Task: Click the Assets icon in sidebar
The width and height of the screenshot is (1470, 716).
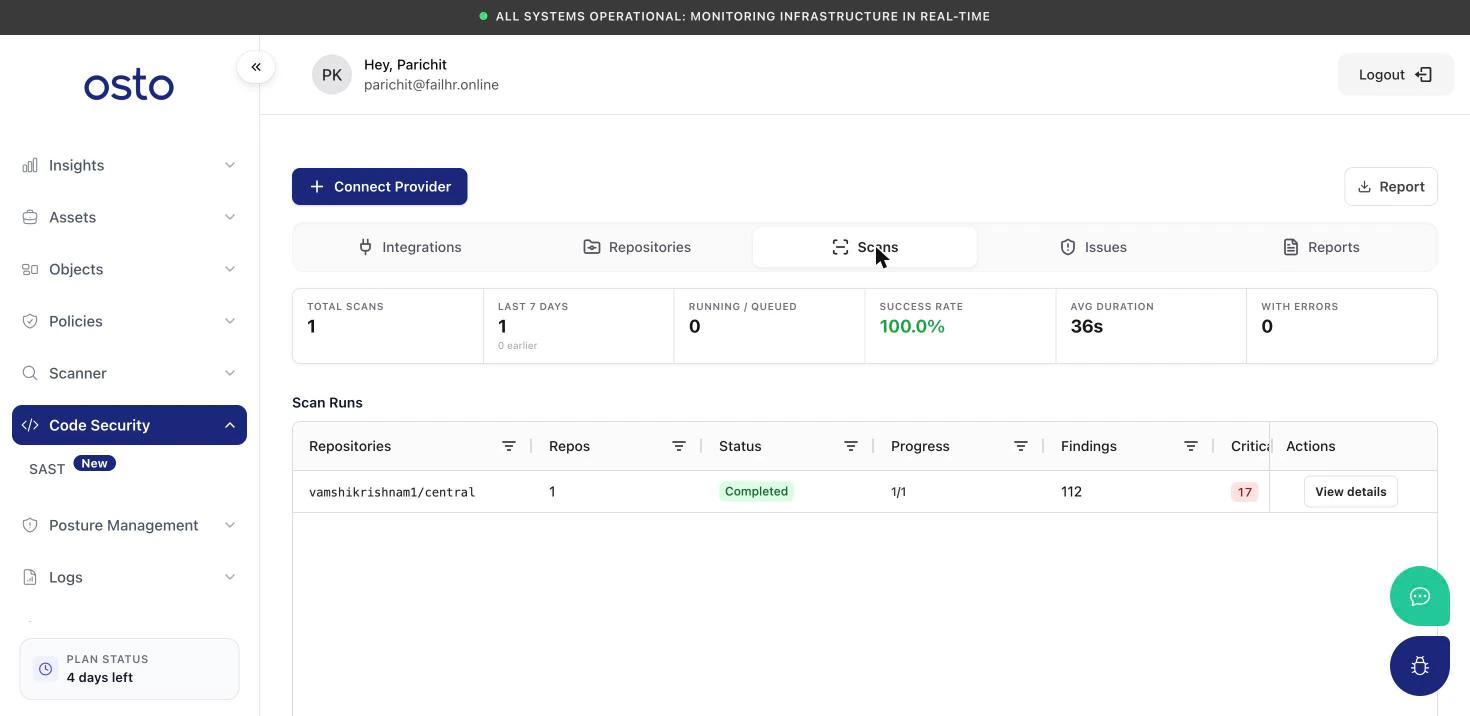Action: (x=30, y=217)
